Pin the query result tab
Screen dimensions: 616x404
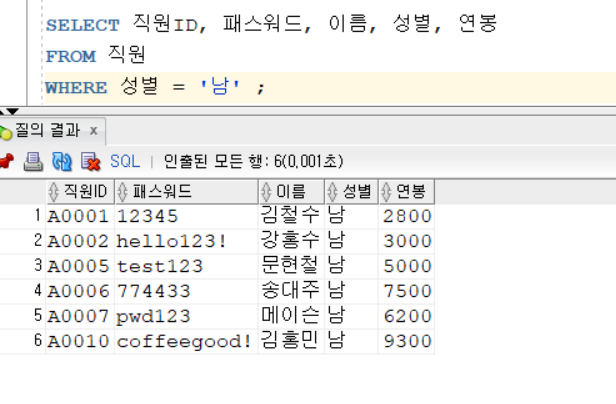pyautogui.click(x=6, y=162)
